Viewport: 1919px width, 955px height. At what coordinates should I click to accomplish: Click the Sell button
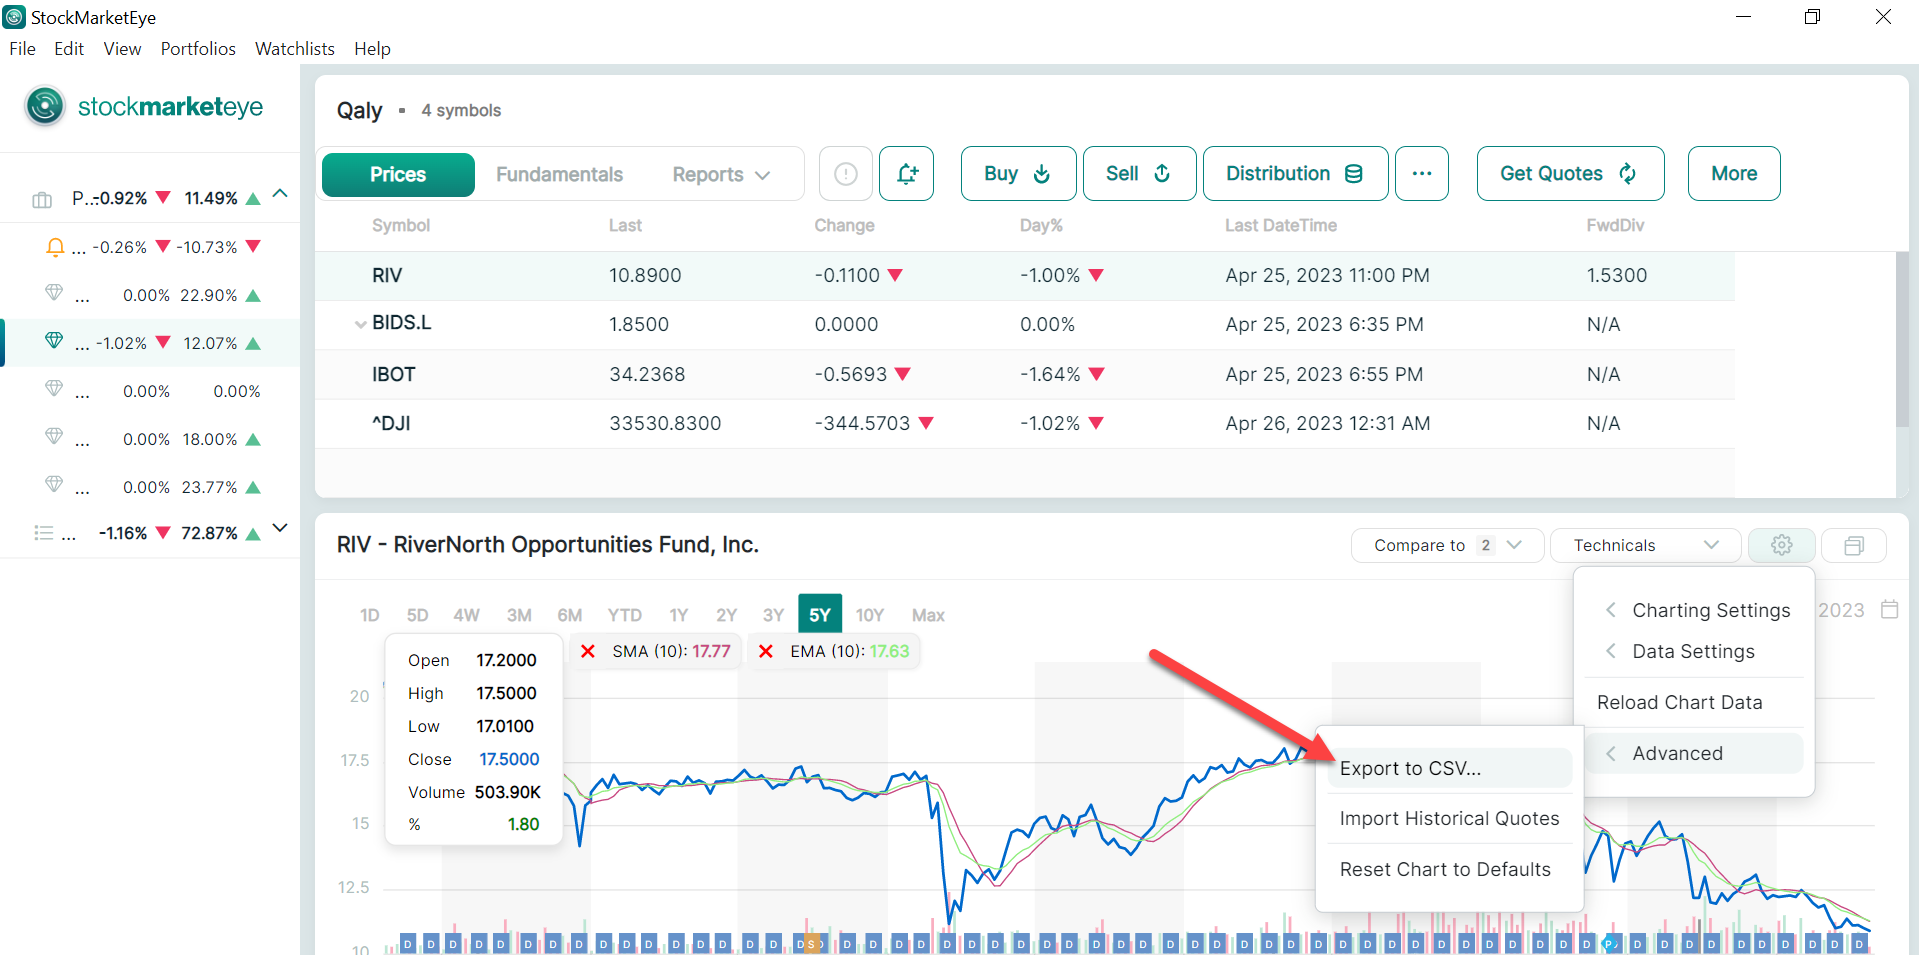pos(1139,174)
